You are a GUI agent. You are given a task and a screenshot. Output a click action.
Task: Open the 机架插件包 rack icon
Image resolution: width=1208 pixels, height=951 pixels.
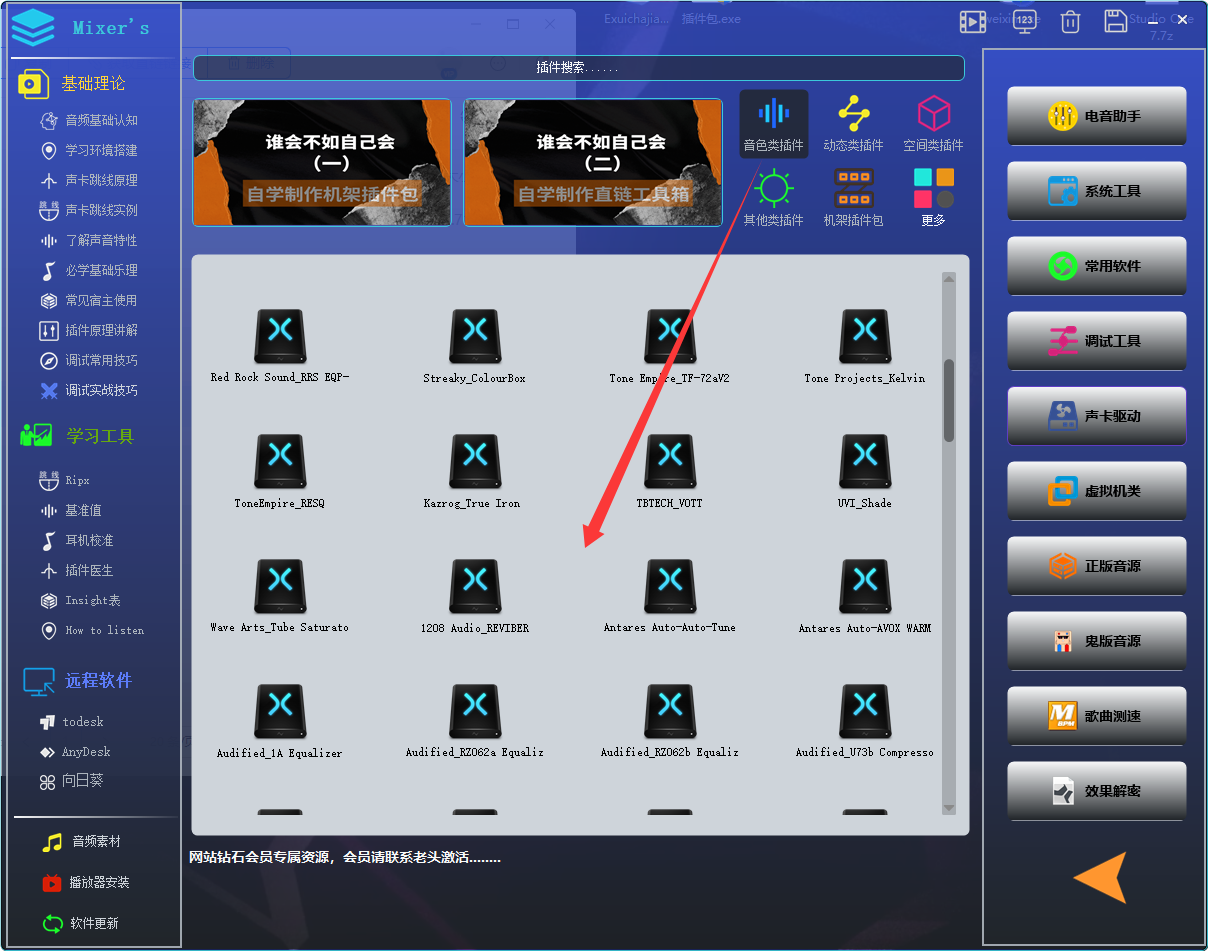pyautogui.click(x=853, y=188)
